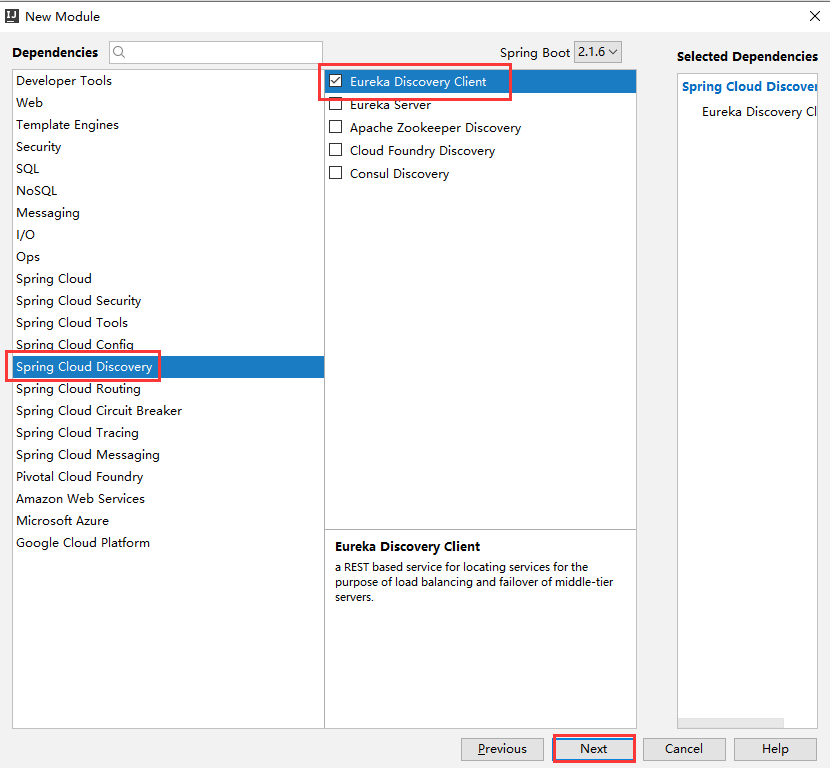Check the Eureka Server checkbox
The image size is (830, 768).
click(336, 104)
